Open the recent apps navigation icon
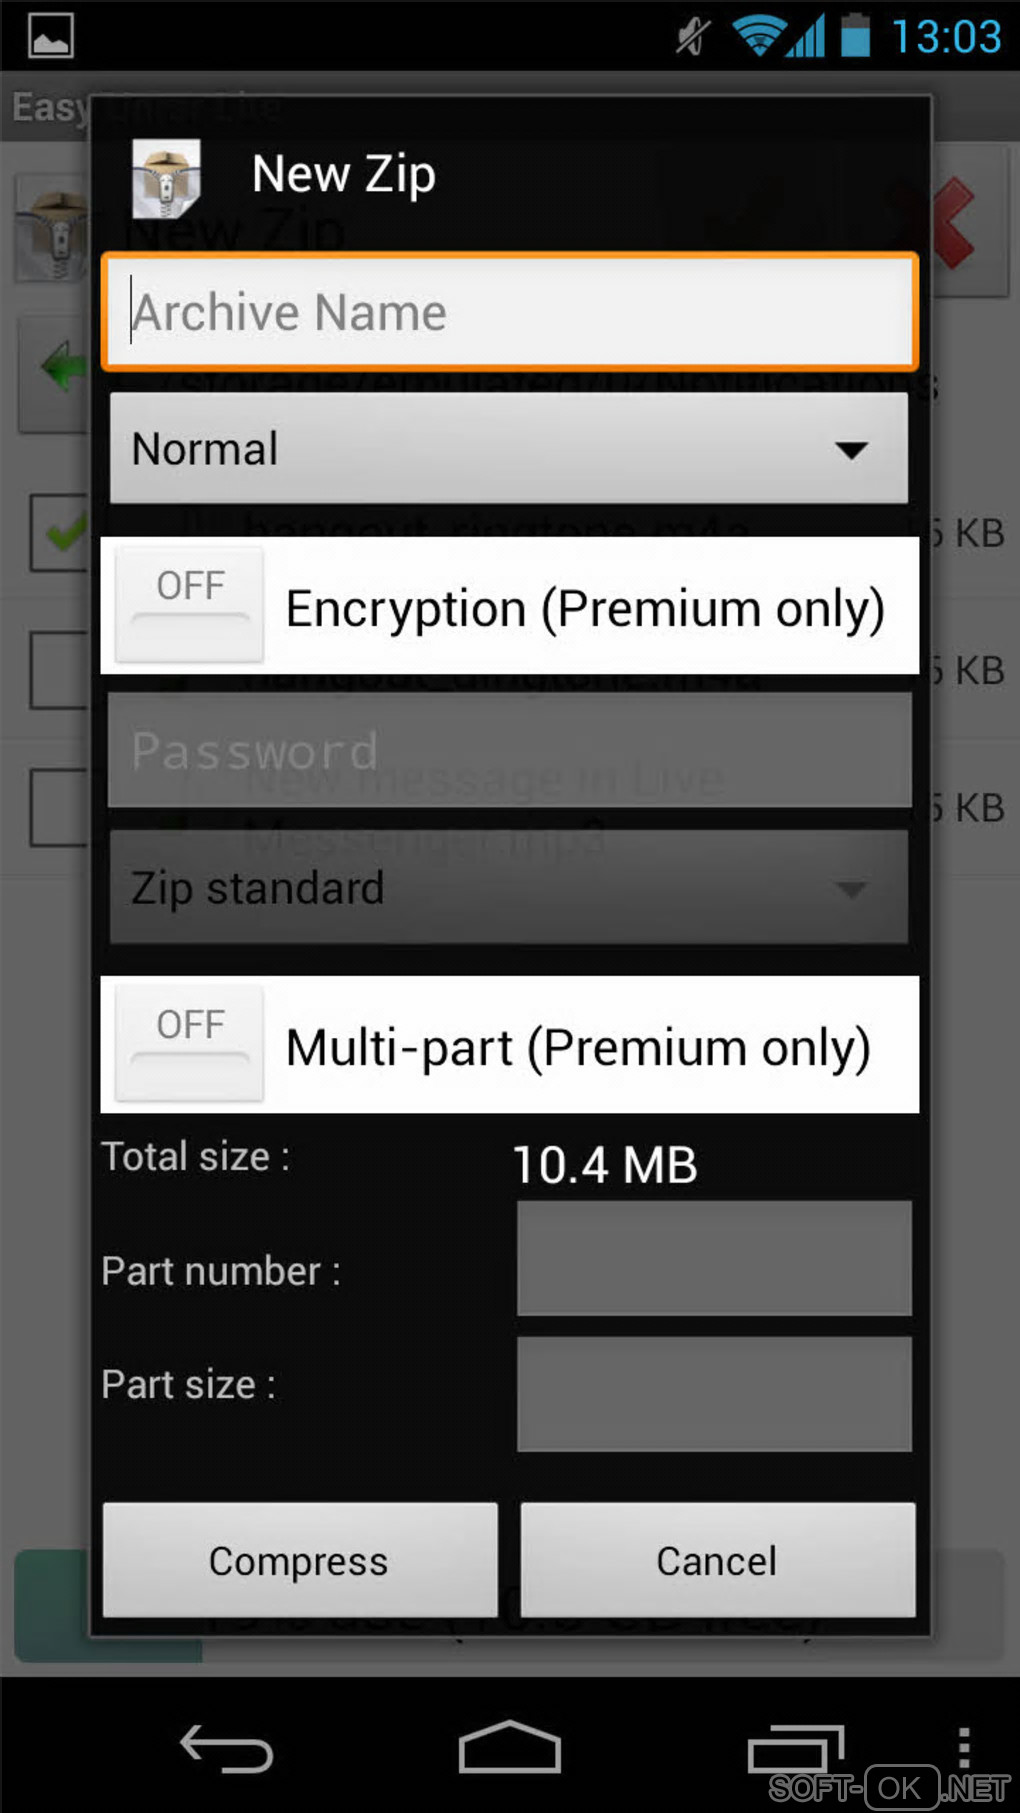Screen dimensions: 1020x1813 coord(795,1750)
